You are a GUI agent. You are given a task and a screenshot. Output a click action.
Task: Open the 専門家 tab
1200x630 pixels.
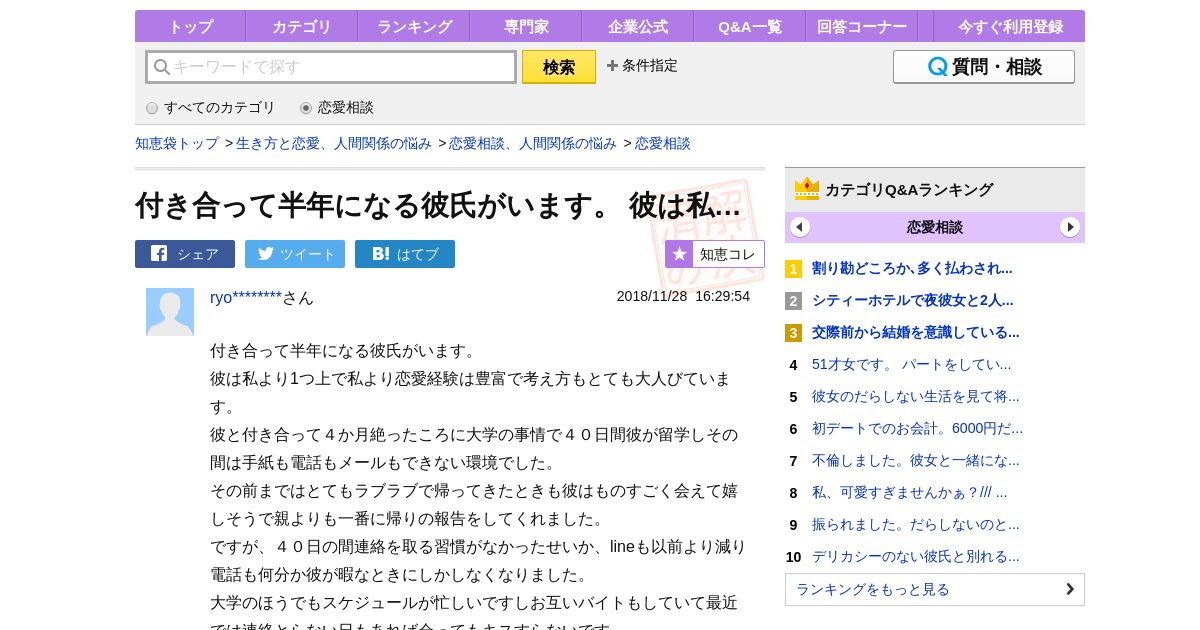pos(525,26)
